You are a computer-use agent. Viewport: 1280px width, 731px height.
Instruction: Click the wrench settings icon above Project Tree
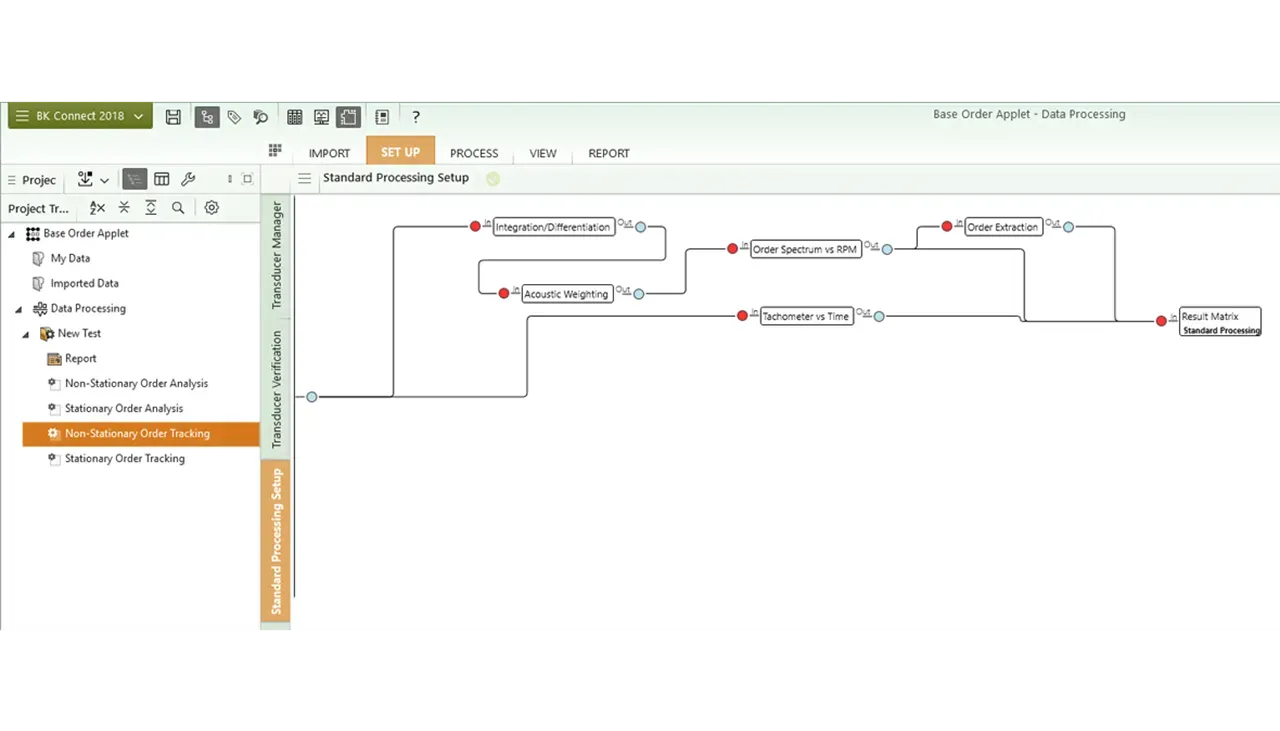pyautogui.click(x=188, y=179)
